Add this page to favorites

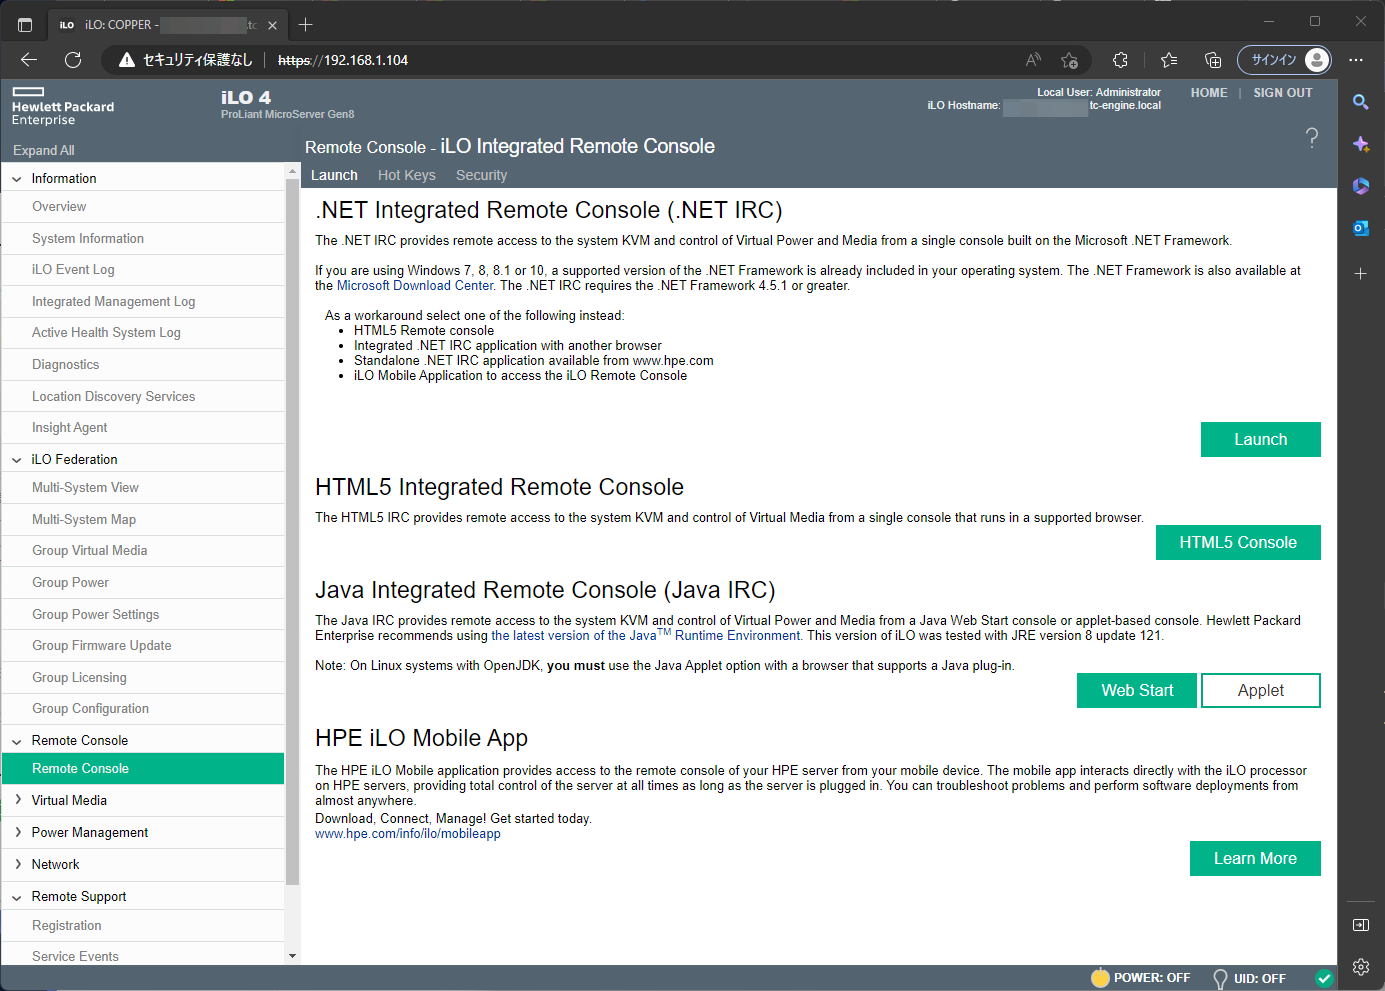[x=1069, y=60]
